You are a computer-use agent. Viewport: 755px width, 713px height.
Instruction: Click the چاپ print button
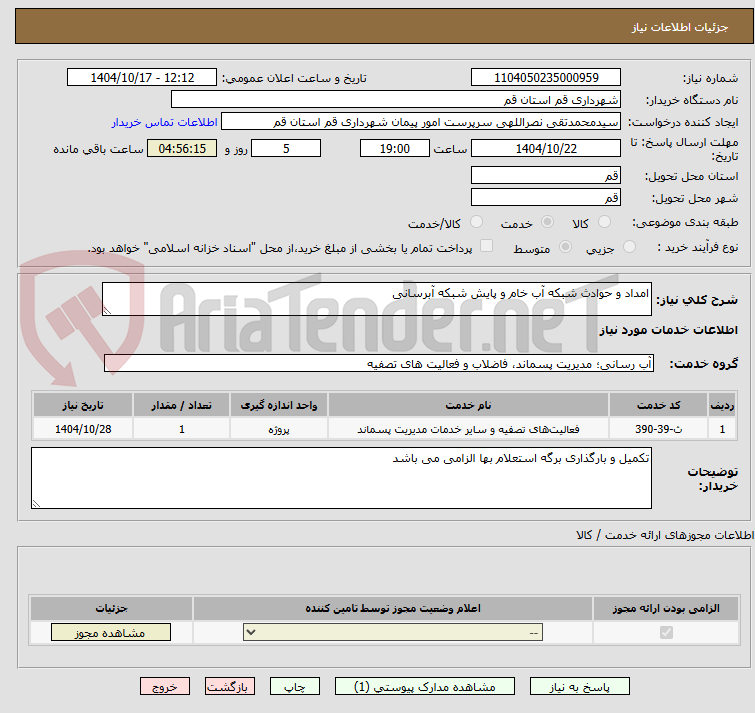[x=295, y=687]
